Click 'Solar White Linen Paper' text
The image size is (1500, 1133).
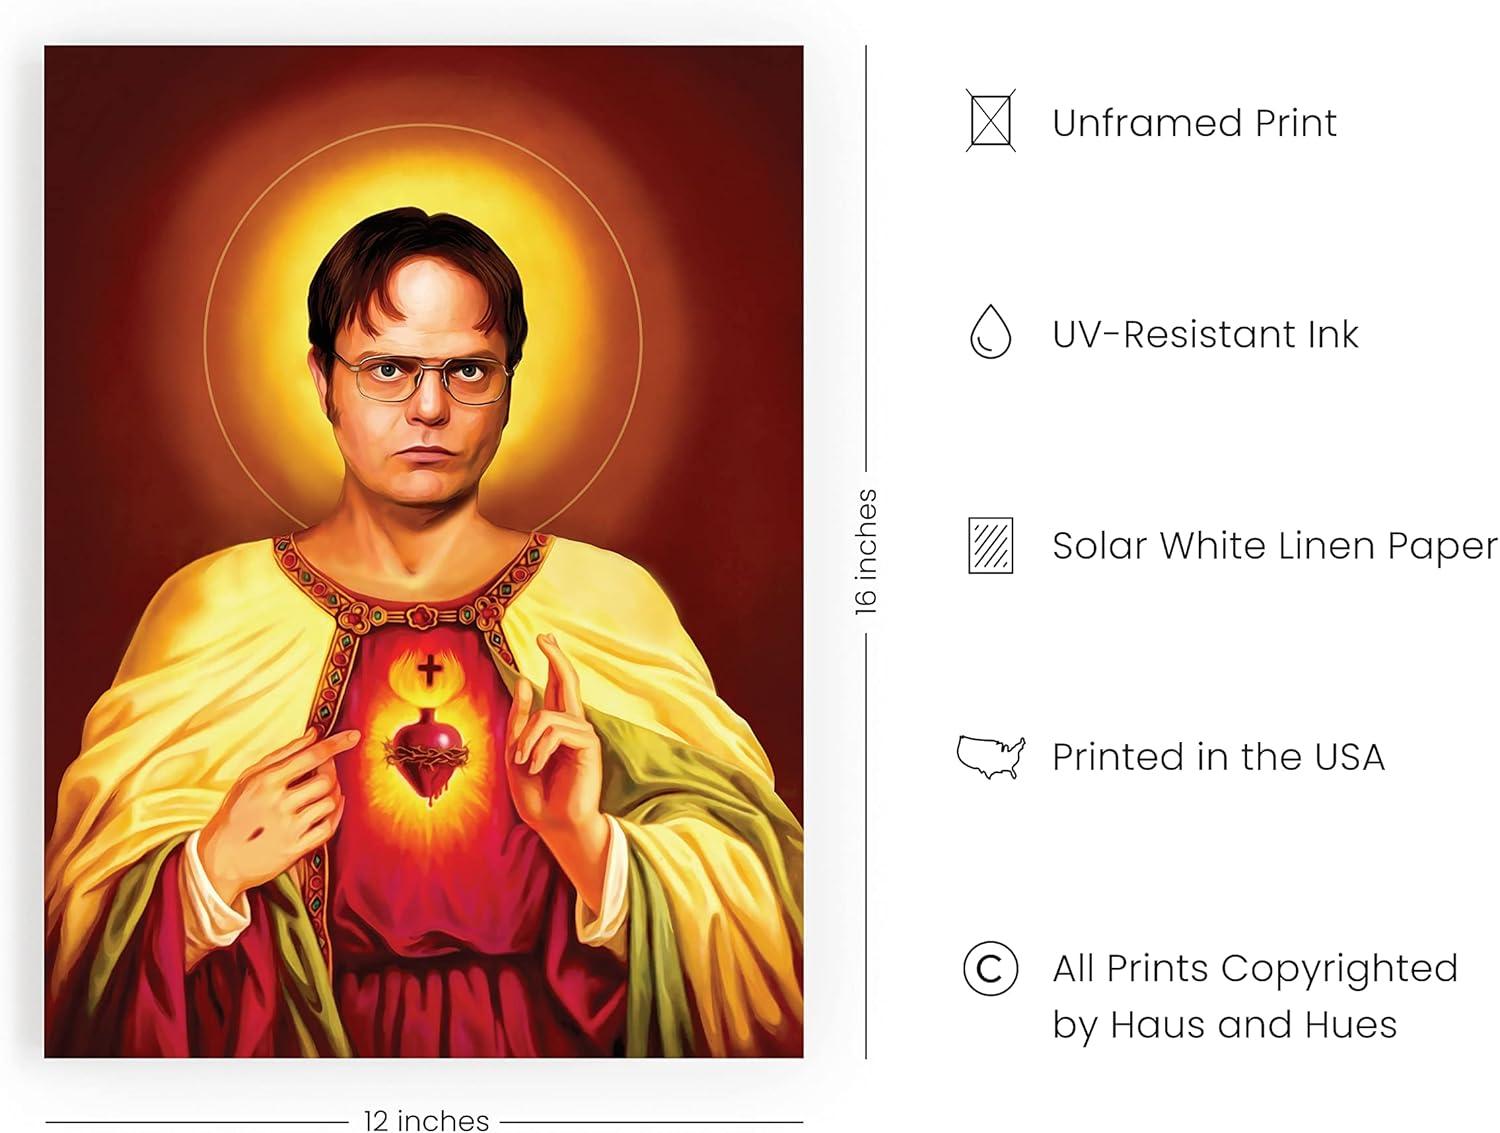[x=1275, y=546]
